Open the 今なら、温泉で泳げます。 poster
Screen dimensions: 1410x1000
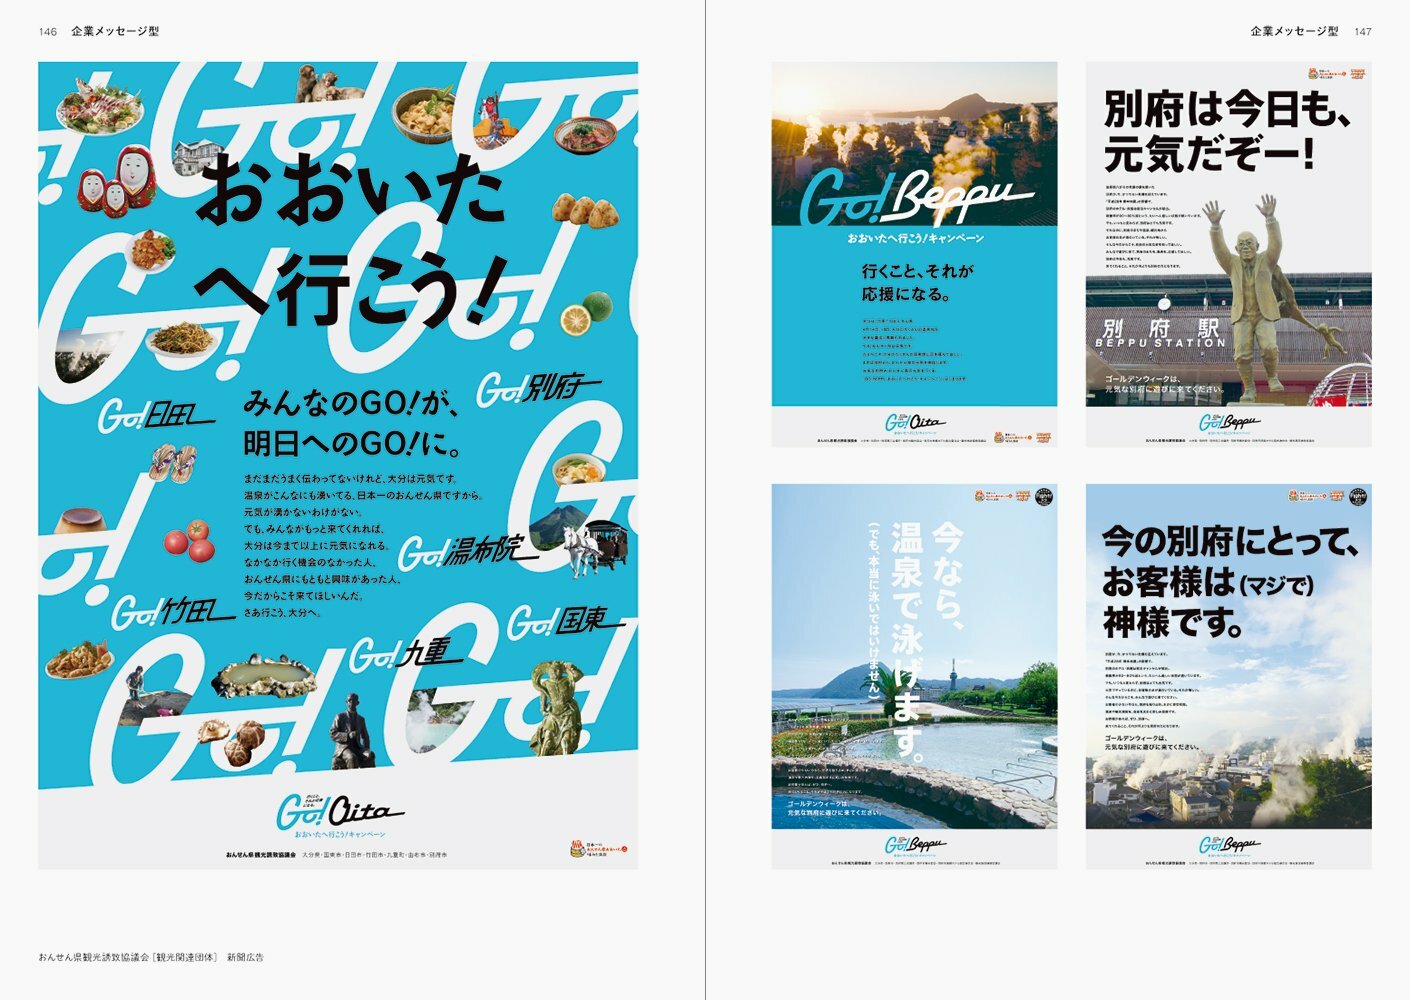[x=914, y=676]
